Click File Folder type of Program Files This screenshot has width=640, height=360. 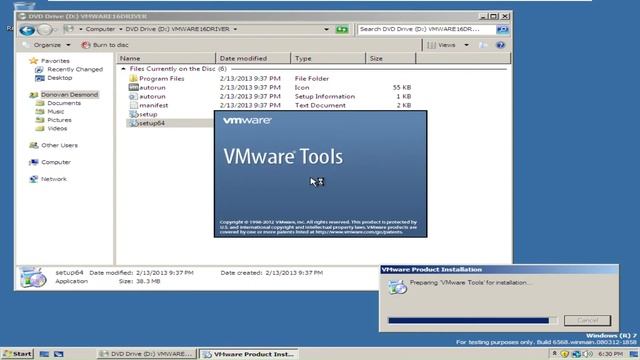(311, 78)
